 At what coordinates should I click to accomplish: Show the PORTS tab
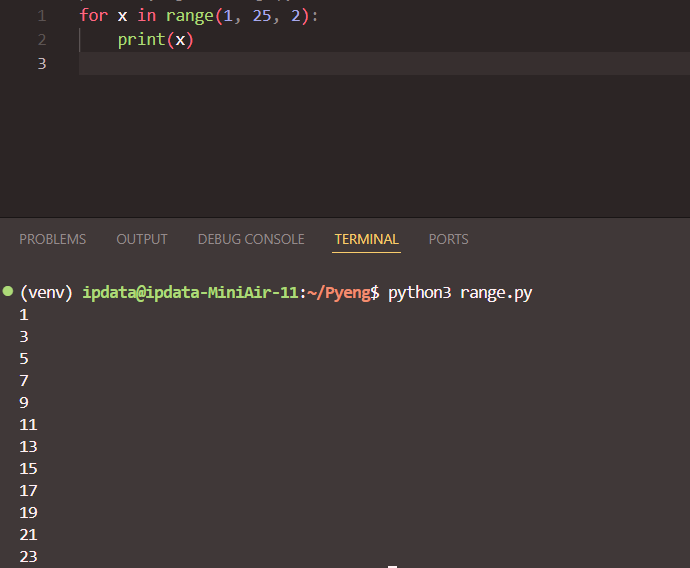pyautogui.click(x=448, y=239)
